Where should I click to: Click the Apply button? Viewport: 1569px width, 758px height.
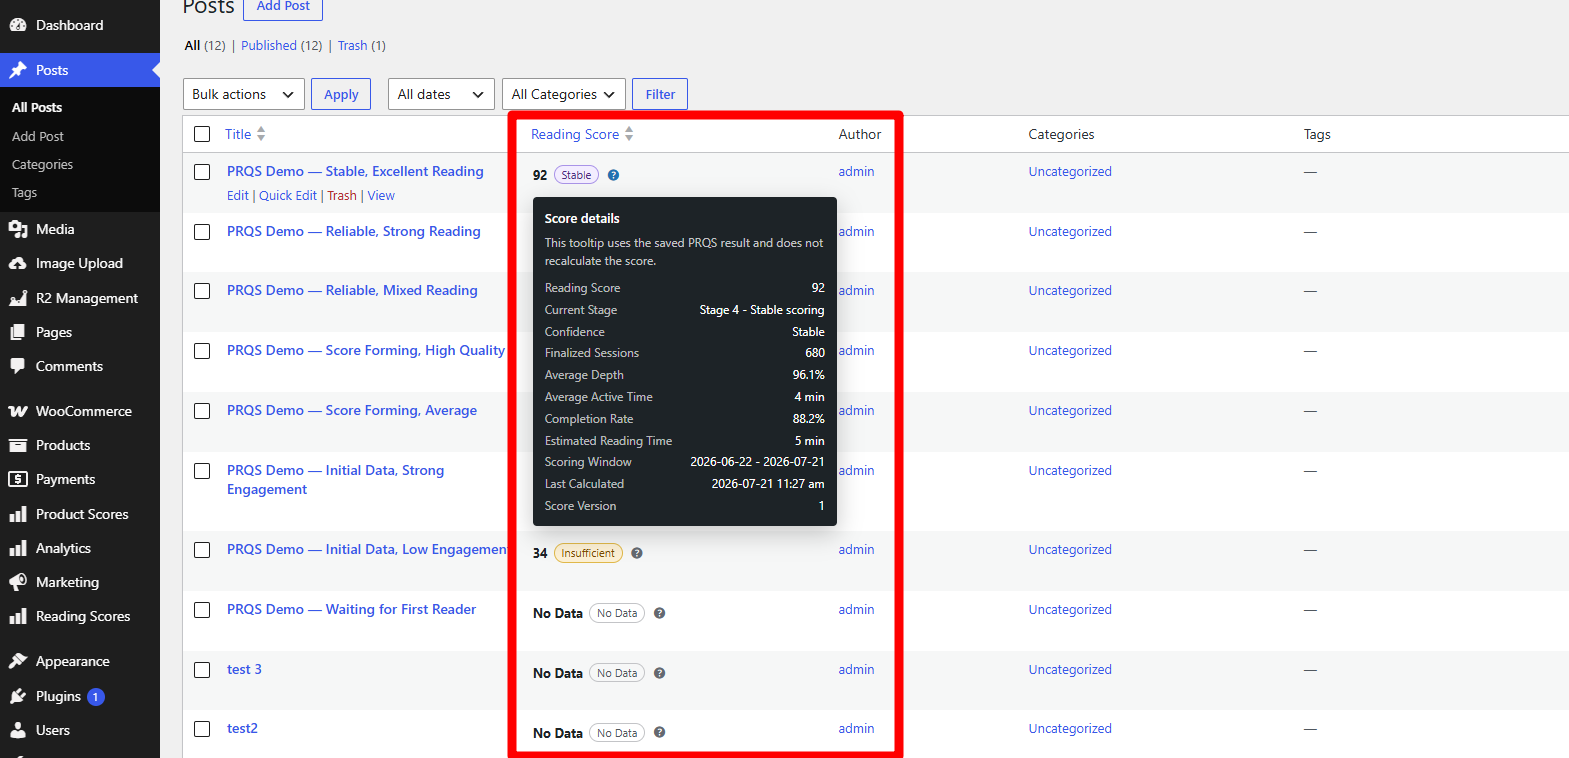click(x=341, y=94)
